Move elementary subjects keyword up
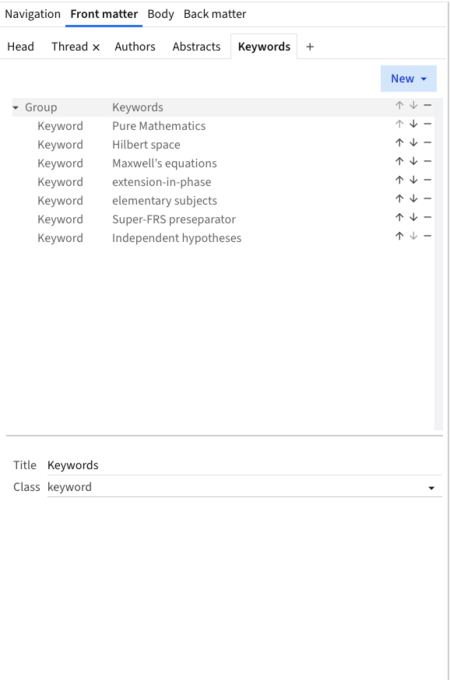 click(x=399, y=199)
